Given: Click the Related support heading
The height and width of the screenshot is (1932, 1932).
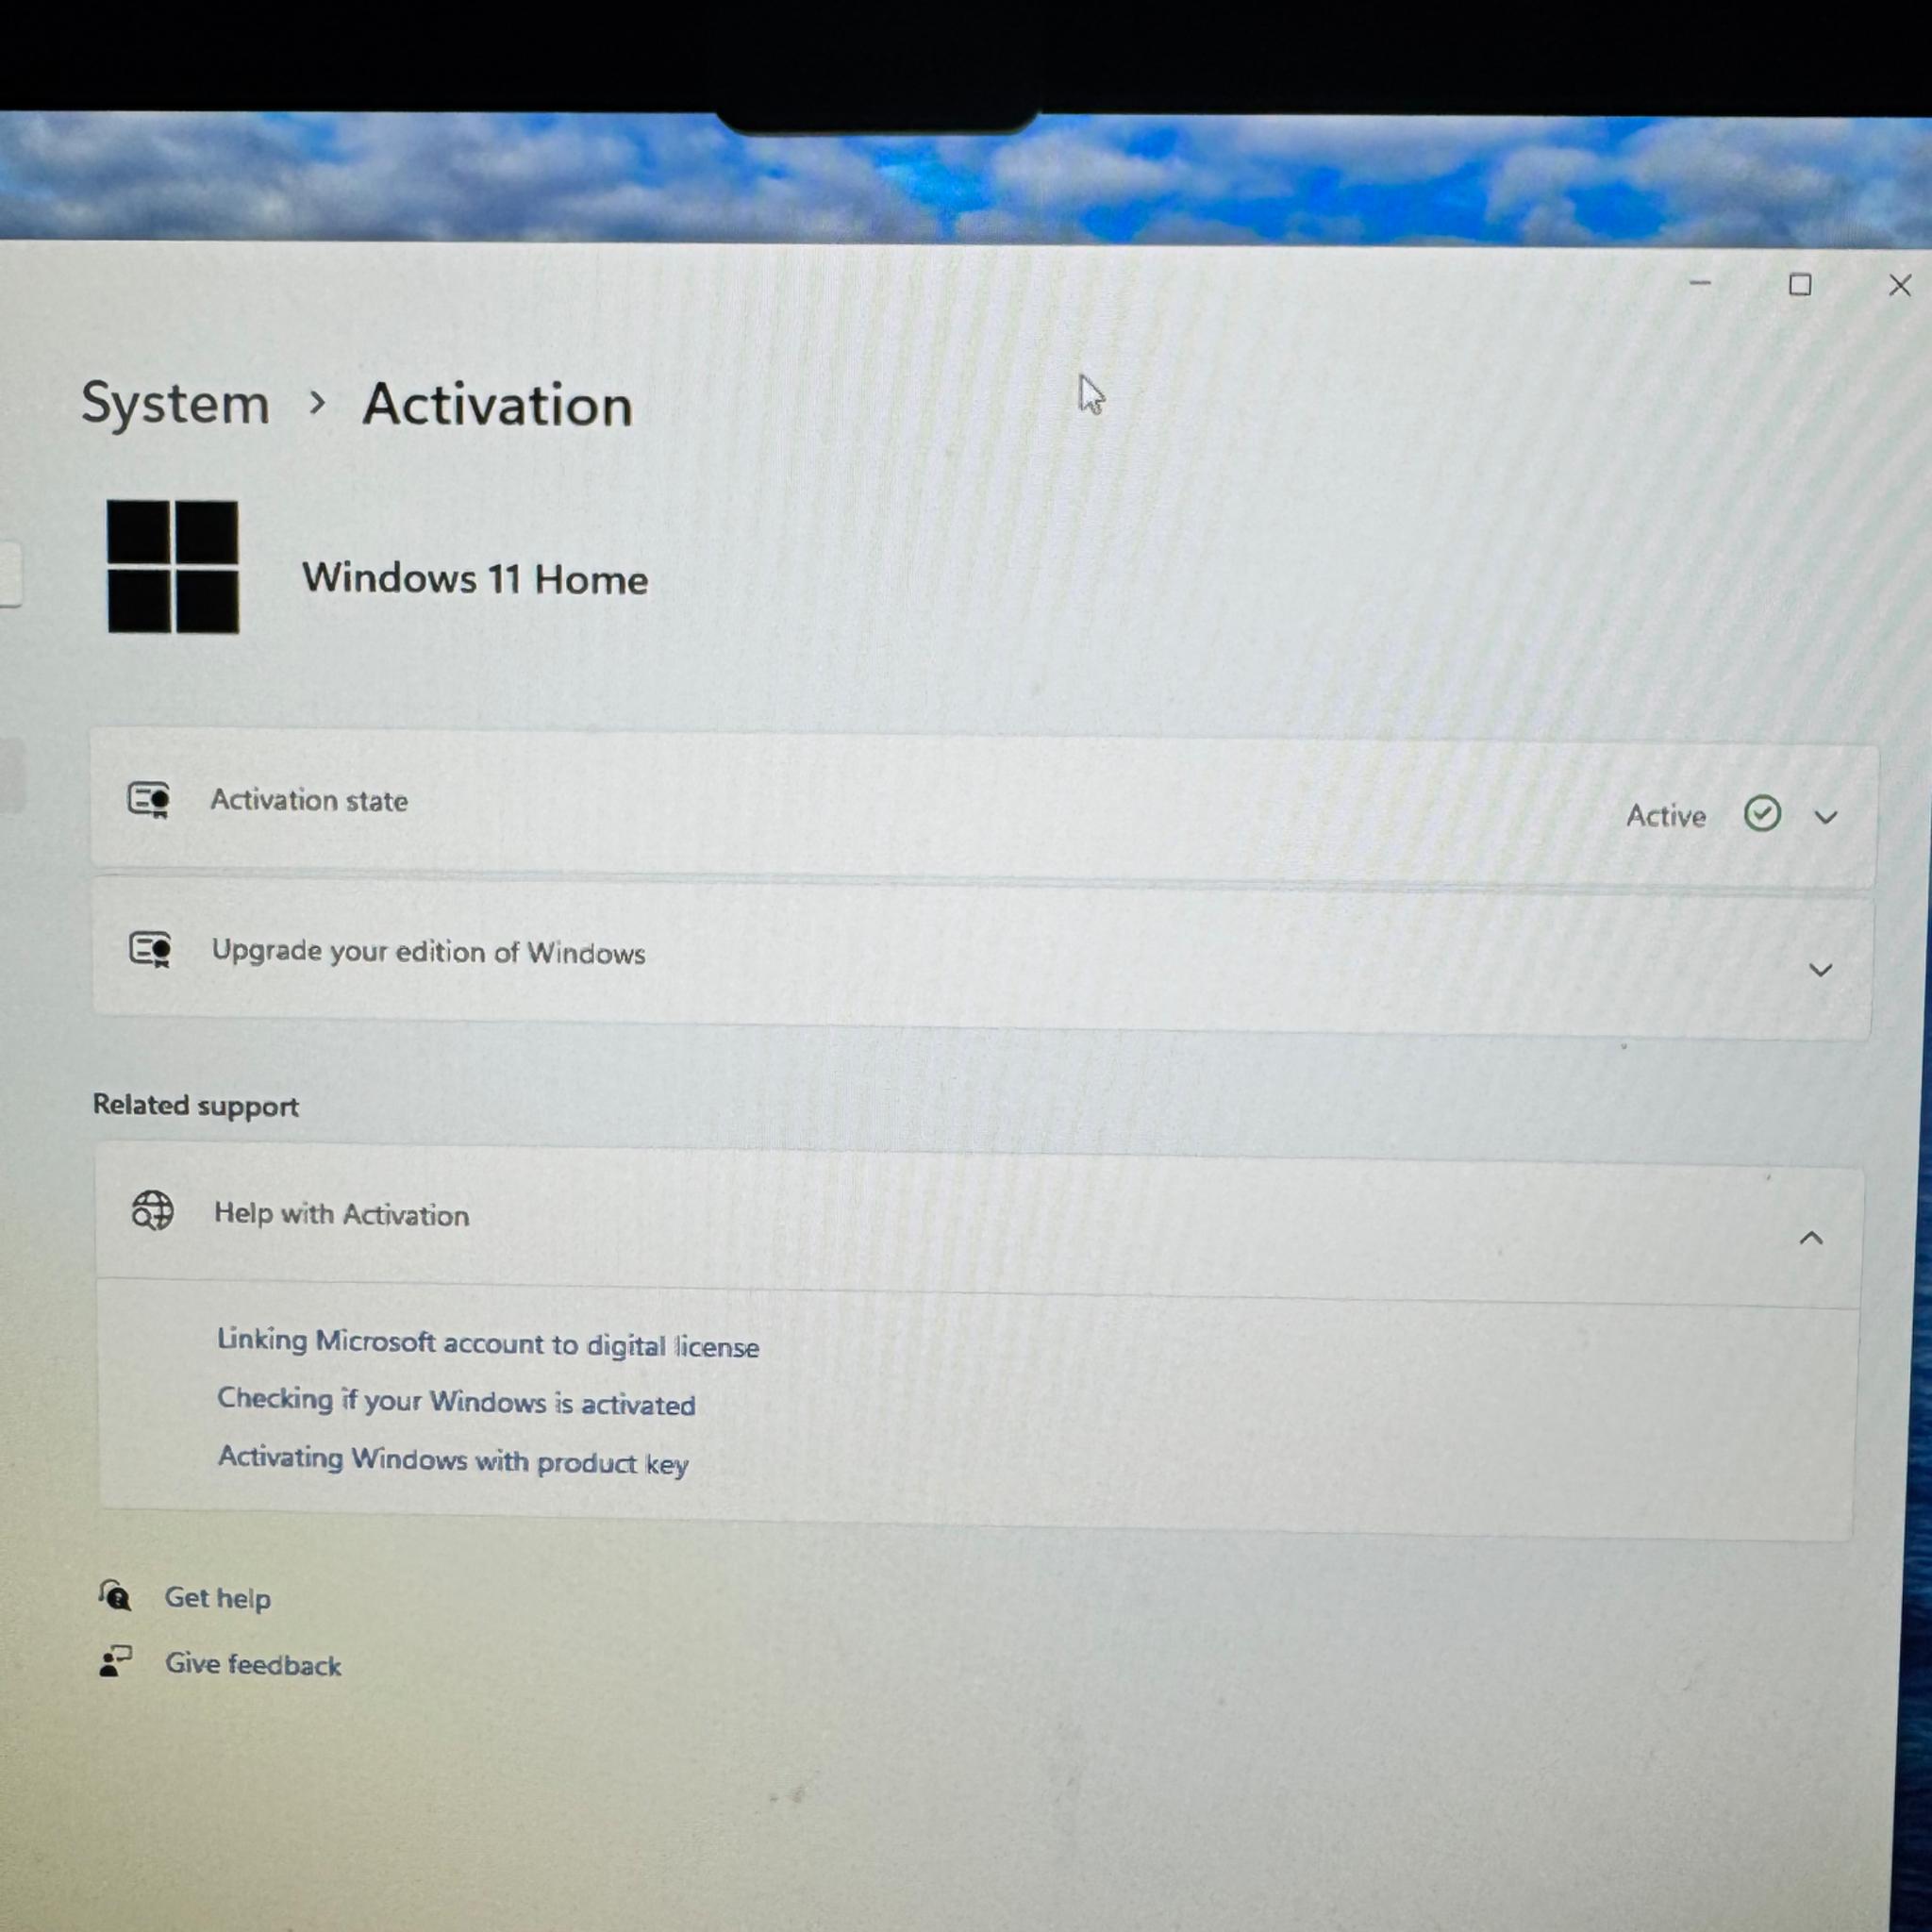Looking at the screenshot, I should pyautogui.click(x=196, y=1105).
